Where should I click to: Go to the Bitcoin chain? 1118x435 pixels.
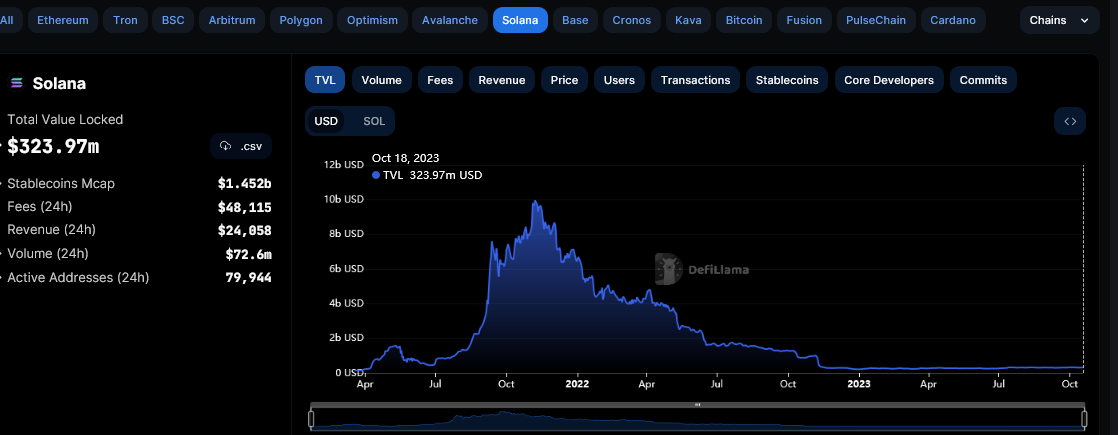click(744, 20)
